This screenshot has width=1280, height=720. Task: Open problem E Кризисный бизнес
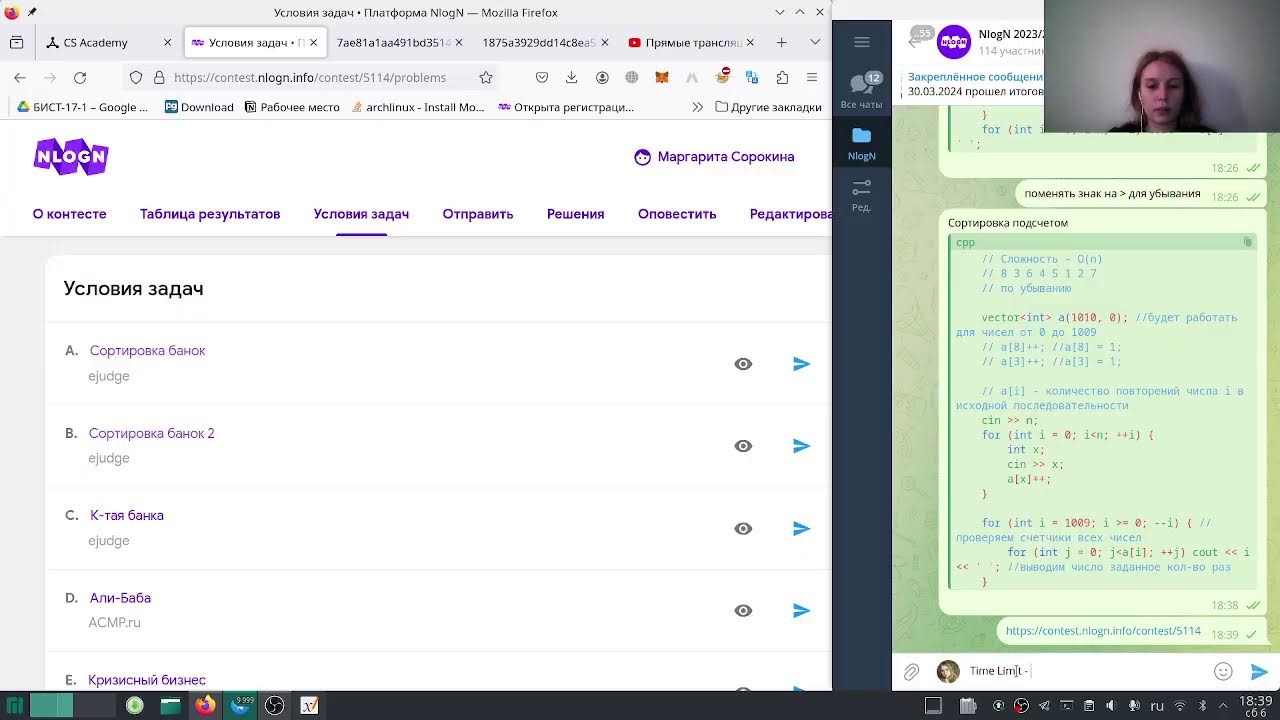pyautogui.click(x=147, y=680)
